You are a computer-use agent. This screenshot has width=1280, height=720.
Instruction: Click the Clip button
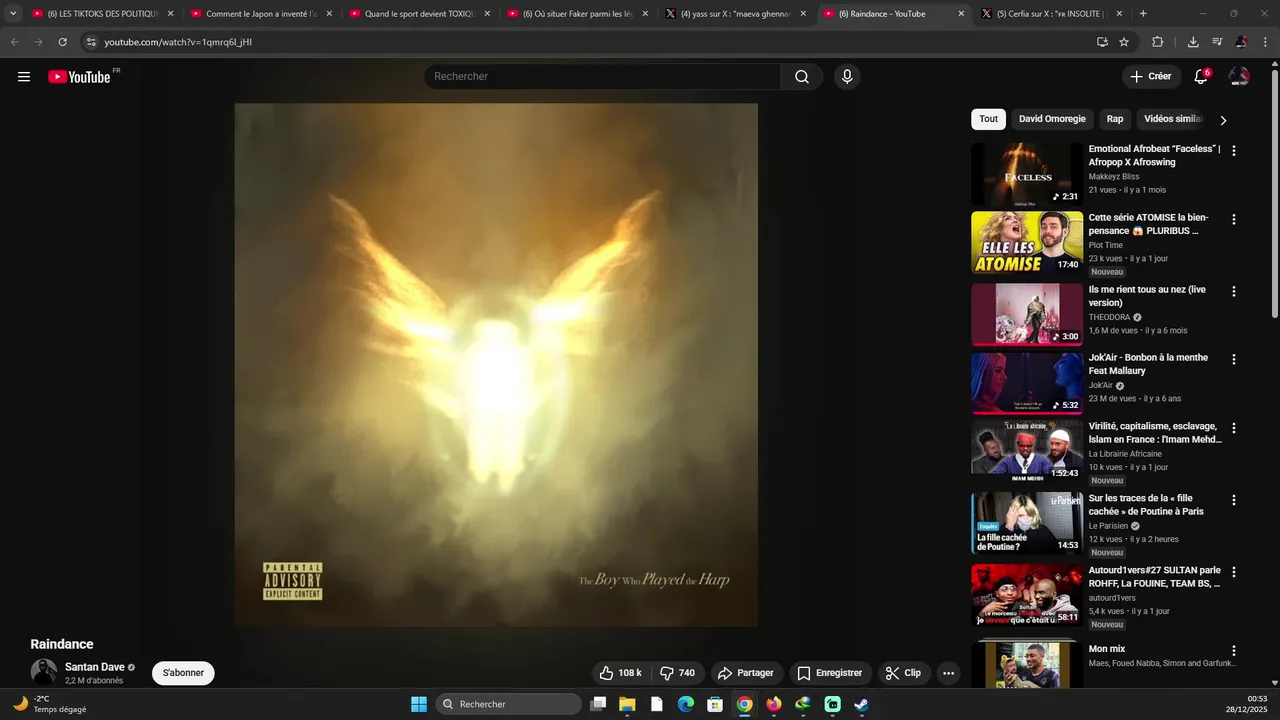point(903,673)
